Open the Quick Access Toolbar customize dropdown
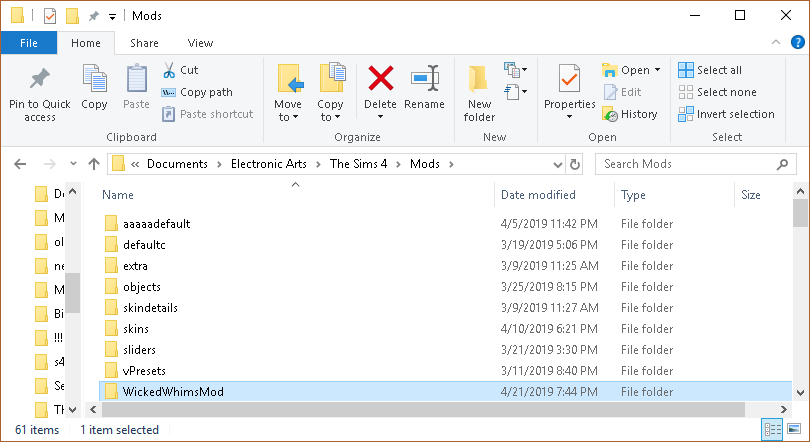Screen dimensions: 810x442 coord(112,17)
